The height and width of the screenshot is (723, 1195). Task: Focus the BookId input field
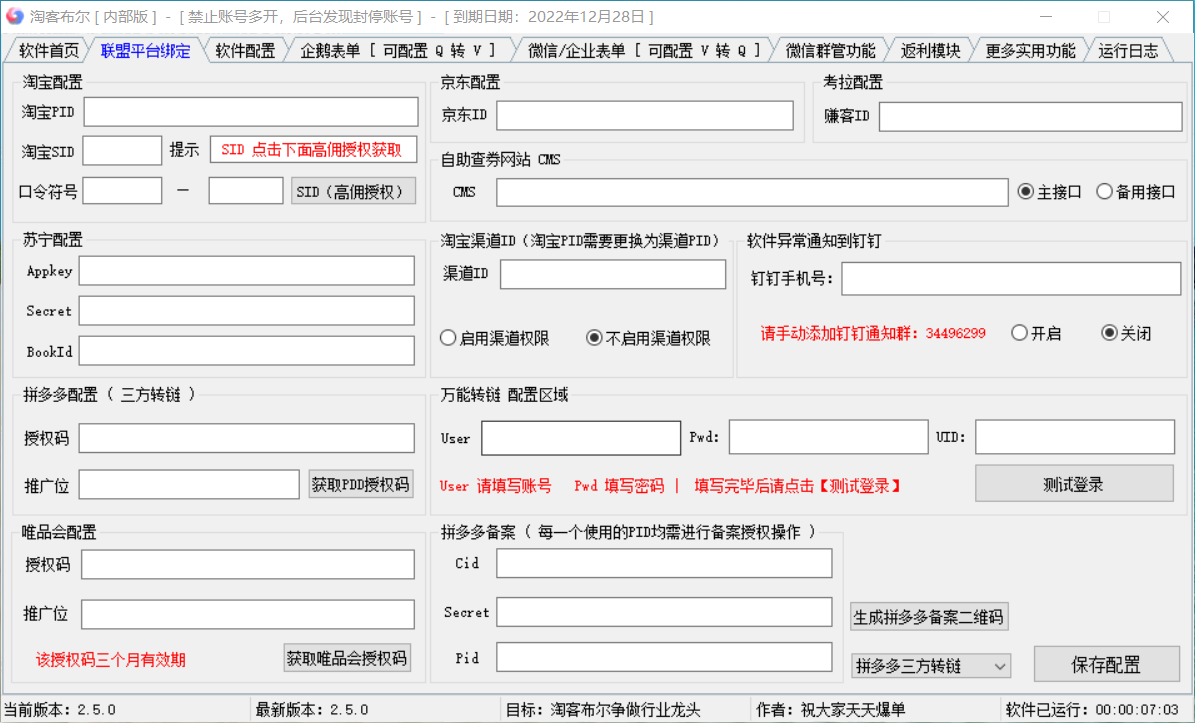coord(247,350)
